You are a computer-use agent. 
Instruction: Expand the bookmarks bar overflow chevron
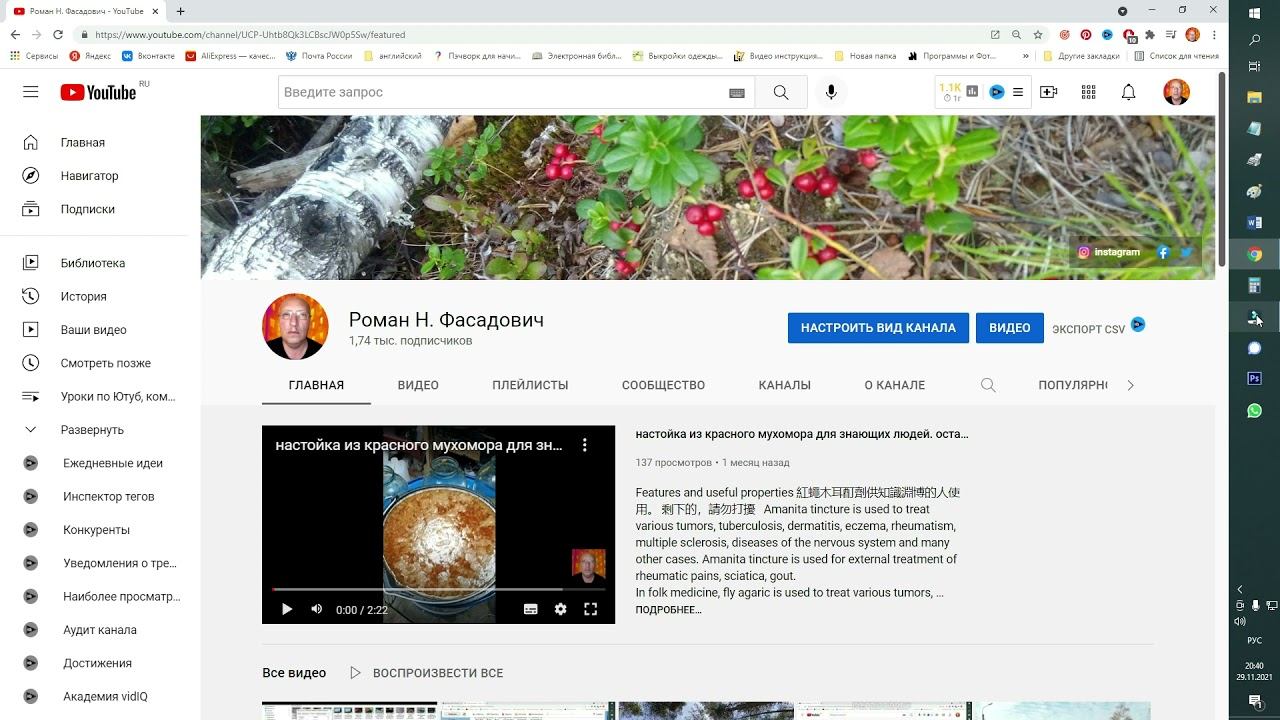click(x=1025, y=56)
